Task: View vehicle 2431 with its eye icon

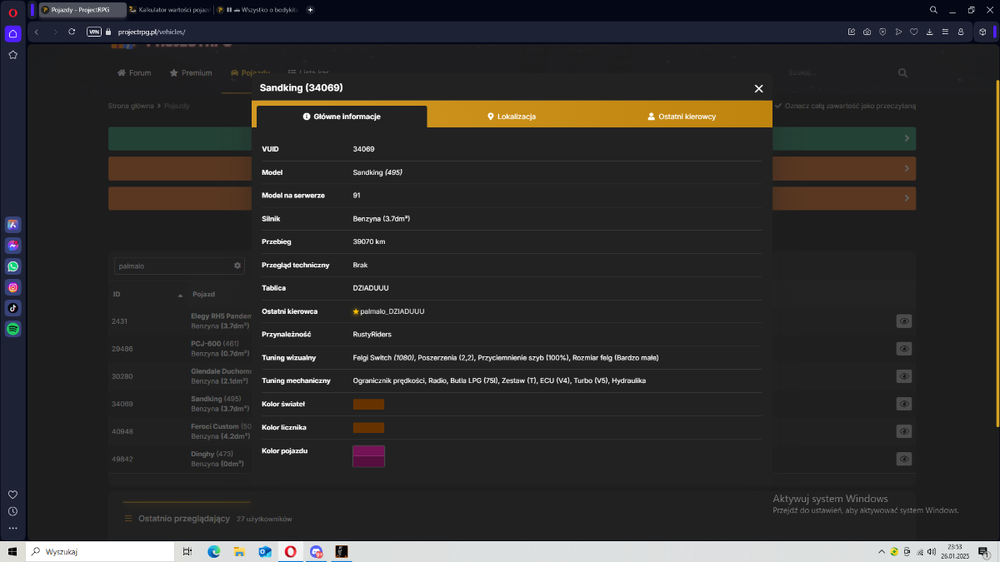Action: tap(904, 322)
